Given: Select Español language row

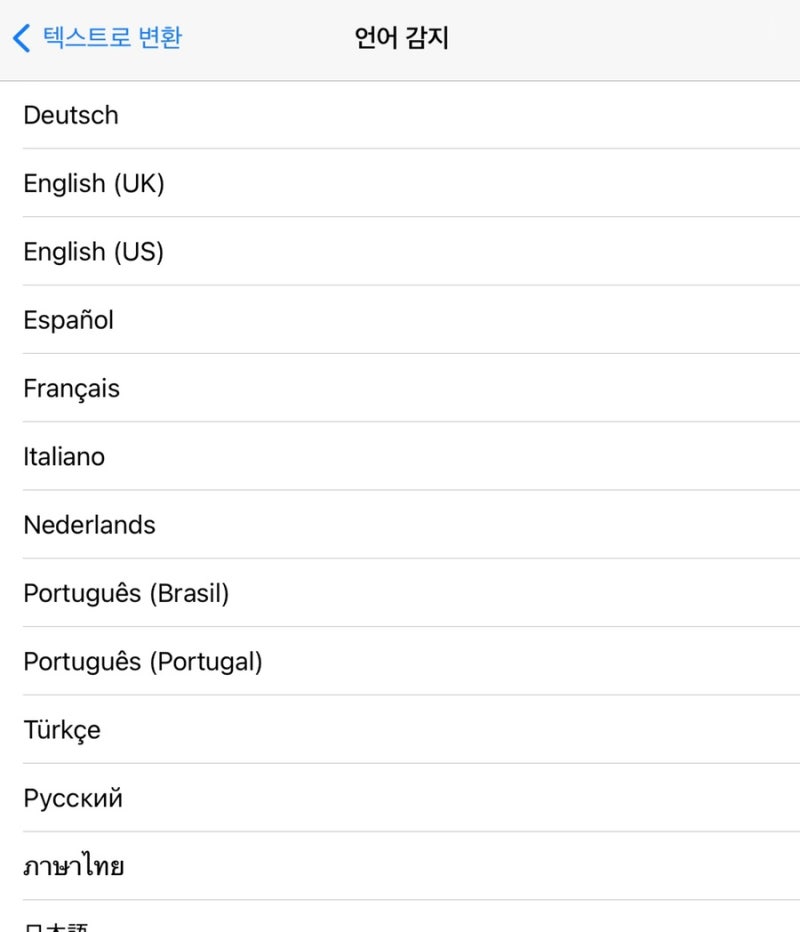Looking at the screenshot, I should pos(400,320).
